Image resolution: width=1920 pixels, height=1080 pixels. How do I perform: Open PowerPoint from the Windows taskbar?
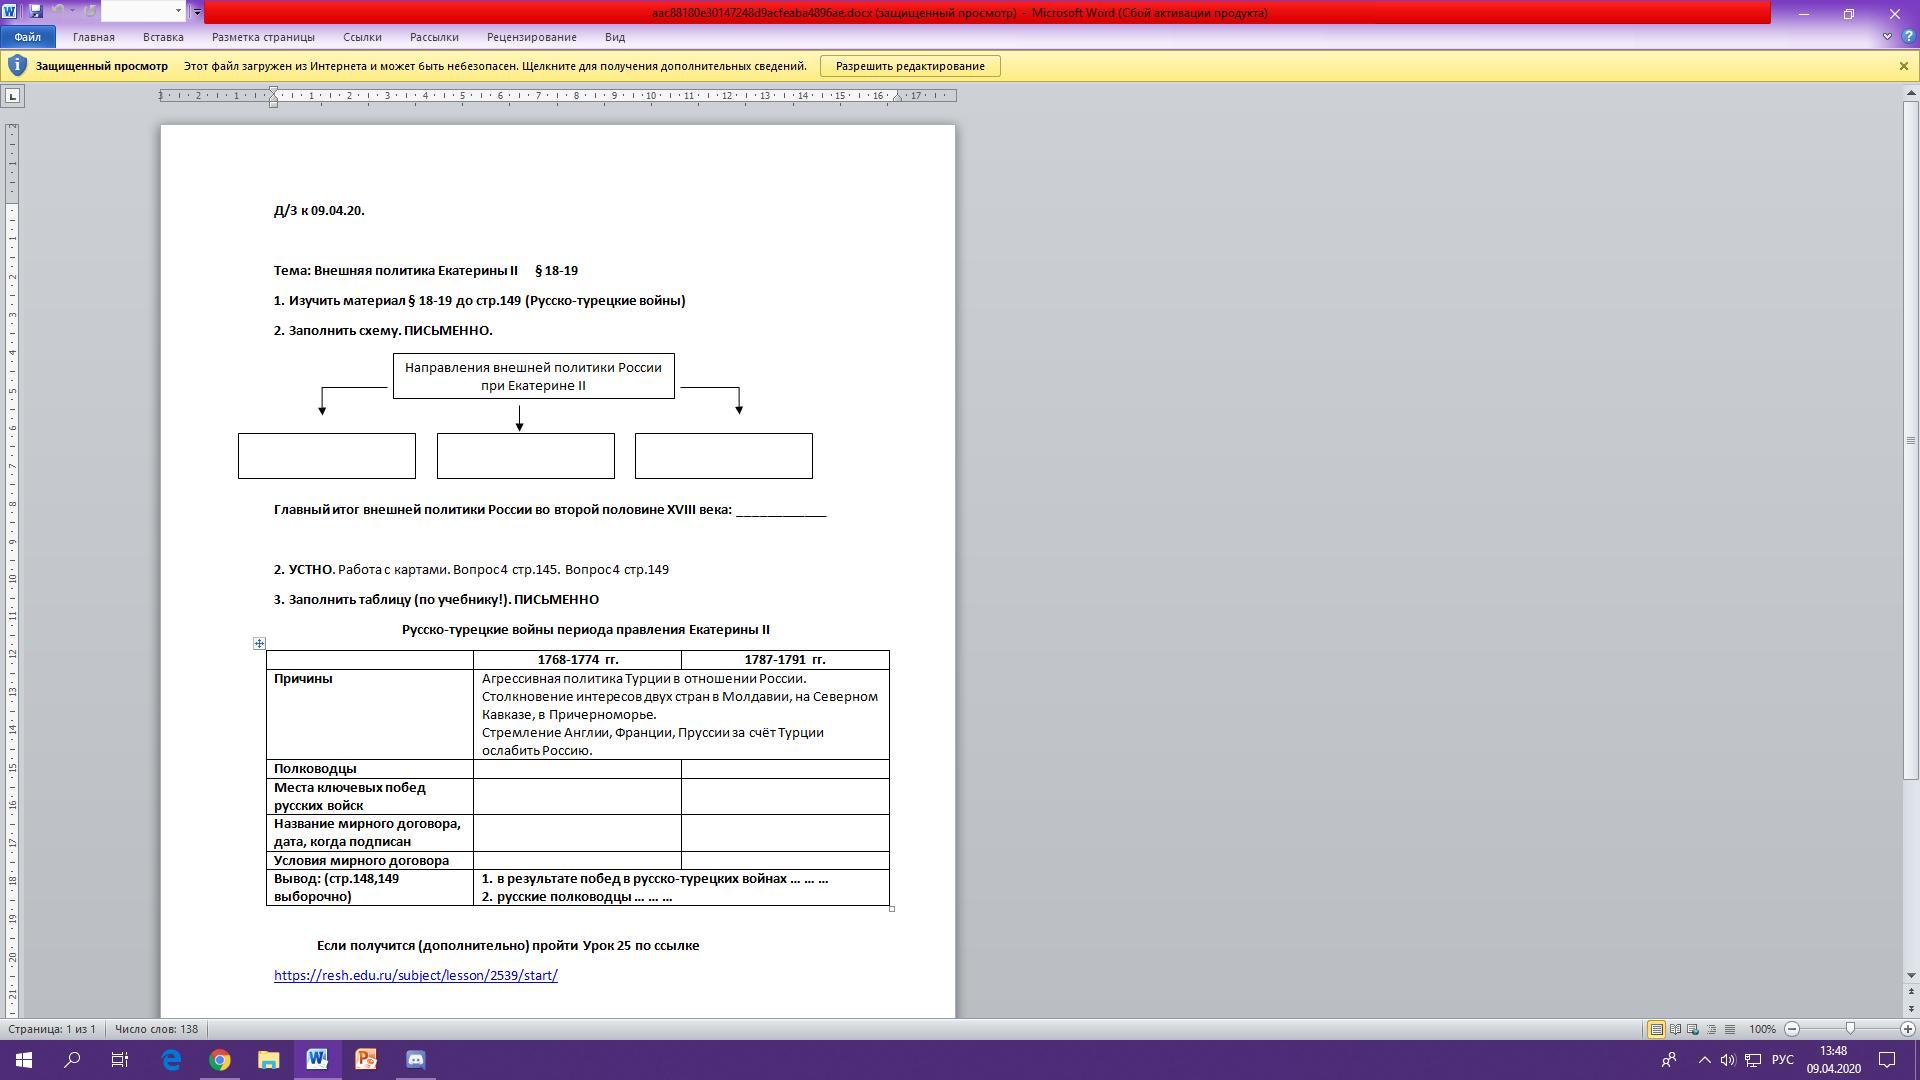pyautogui.click(x=366, y=1059)
